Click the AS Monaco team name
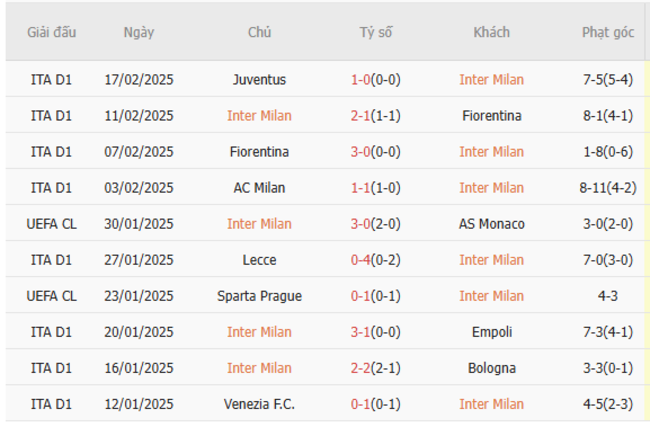 click(x=491, y=224)
